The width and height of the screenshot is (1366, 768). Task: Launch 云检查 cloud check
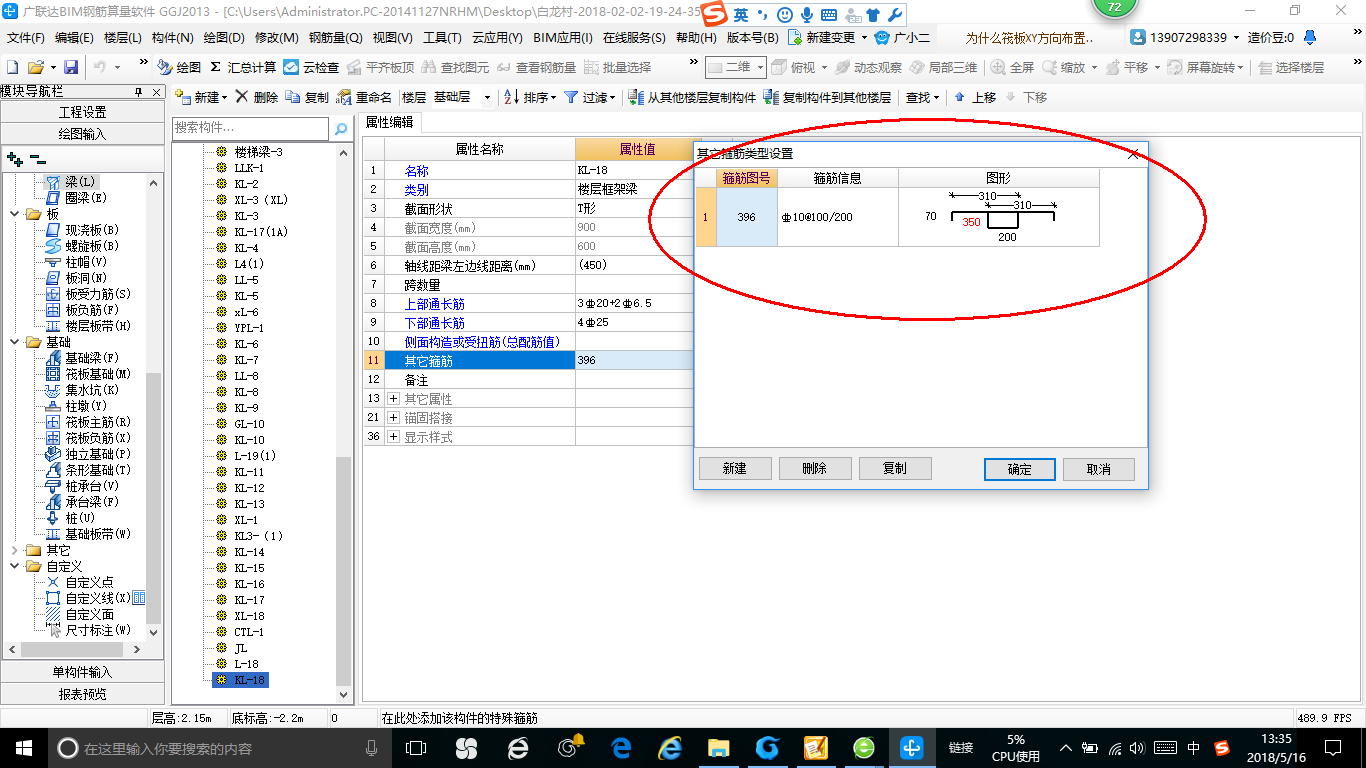point(311,67)
